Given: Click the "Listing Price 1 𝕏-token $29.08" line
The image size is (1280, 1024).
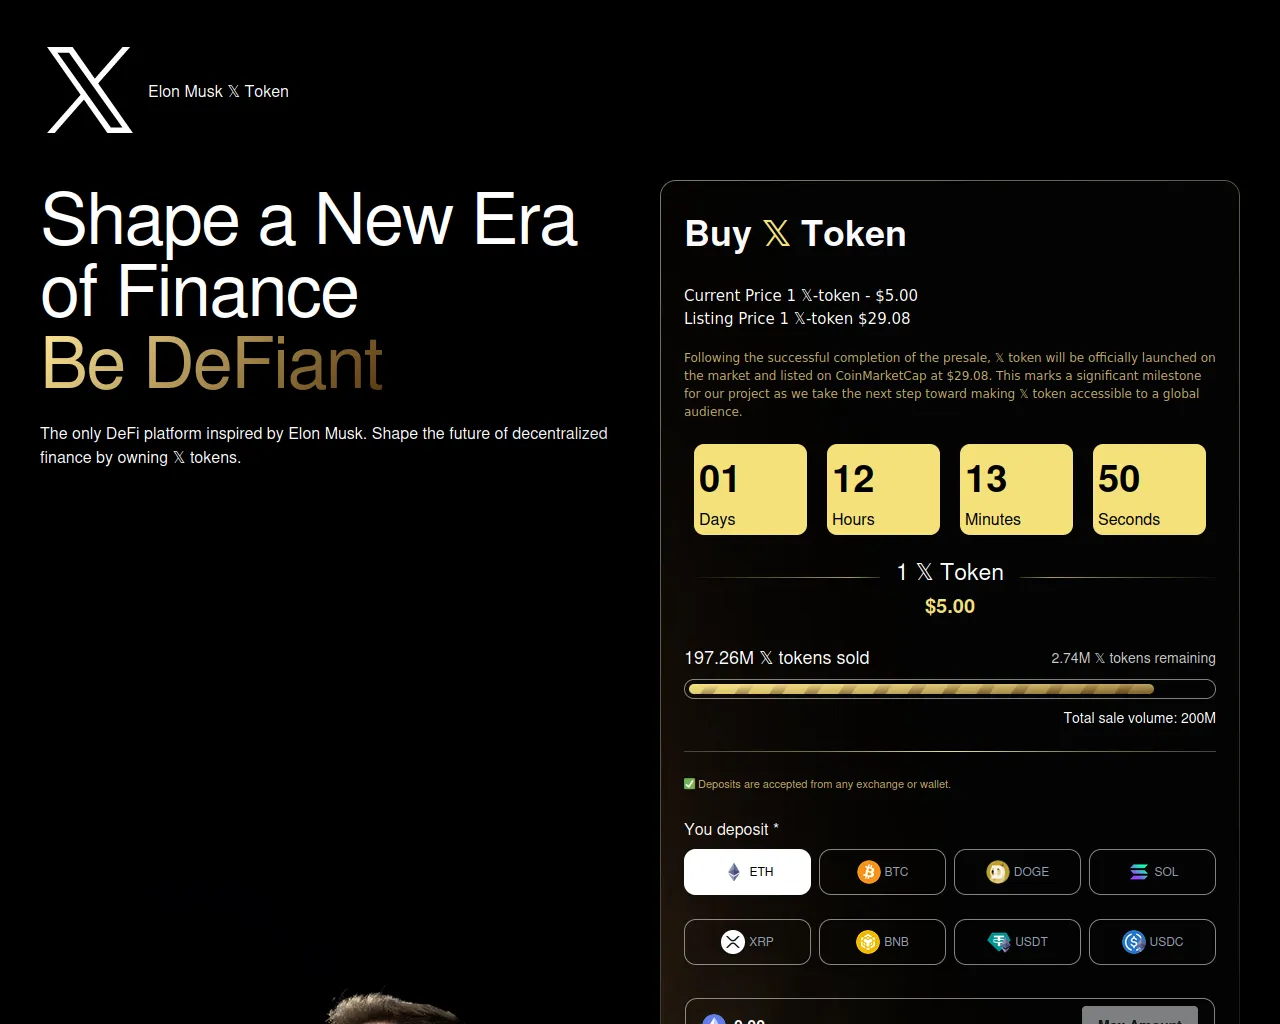Looking at the screenshot, I should pyautogui.click(x=797, y=318).
